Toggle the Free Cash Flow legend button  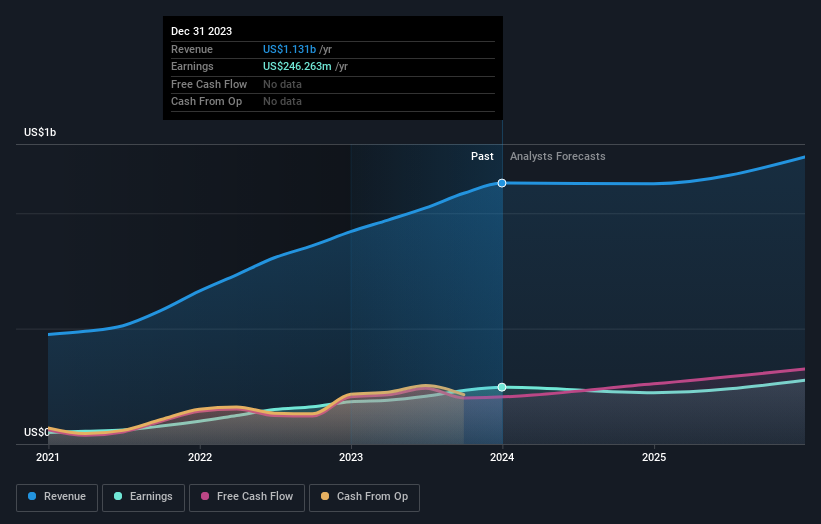[x=247, y=497]
